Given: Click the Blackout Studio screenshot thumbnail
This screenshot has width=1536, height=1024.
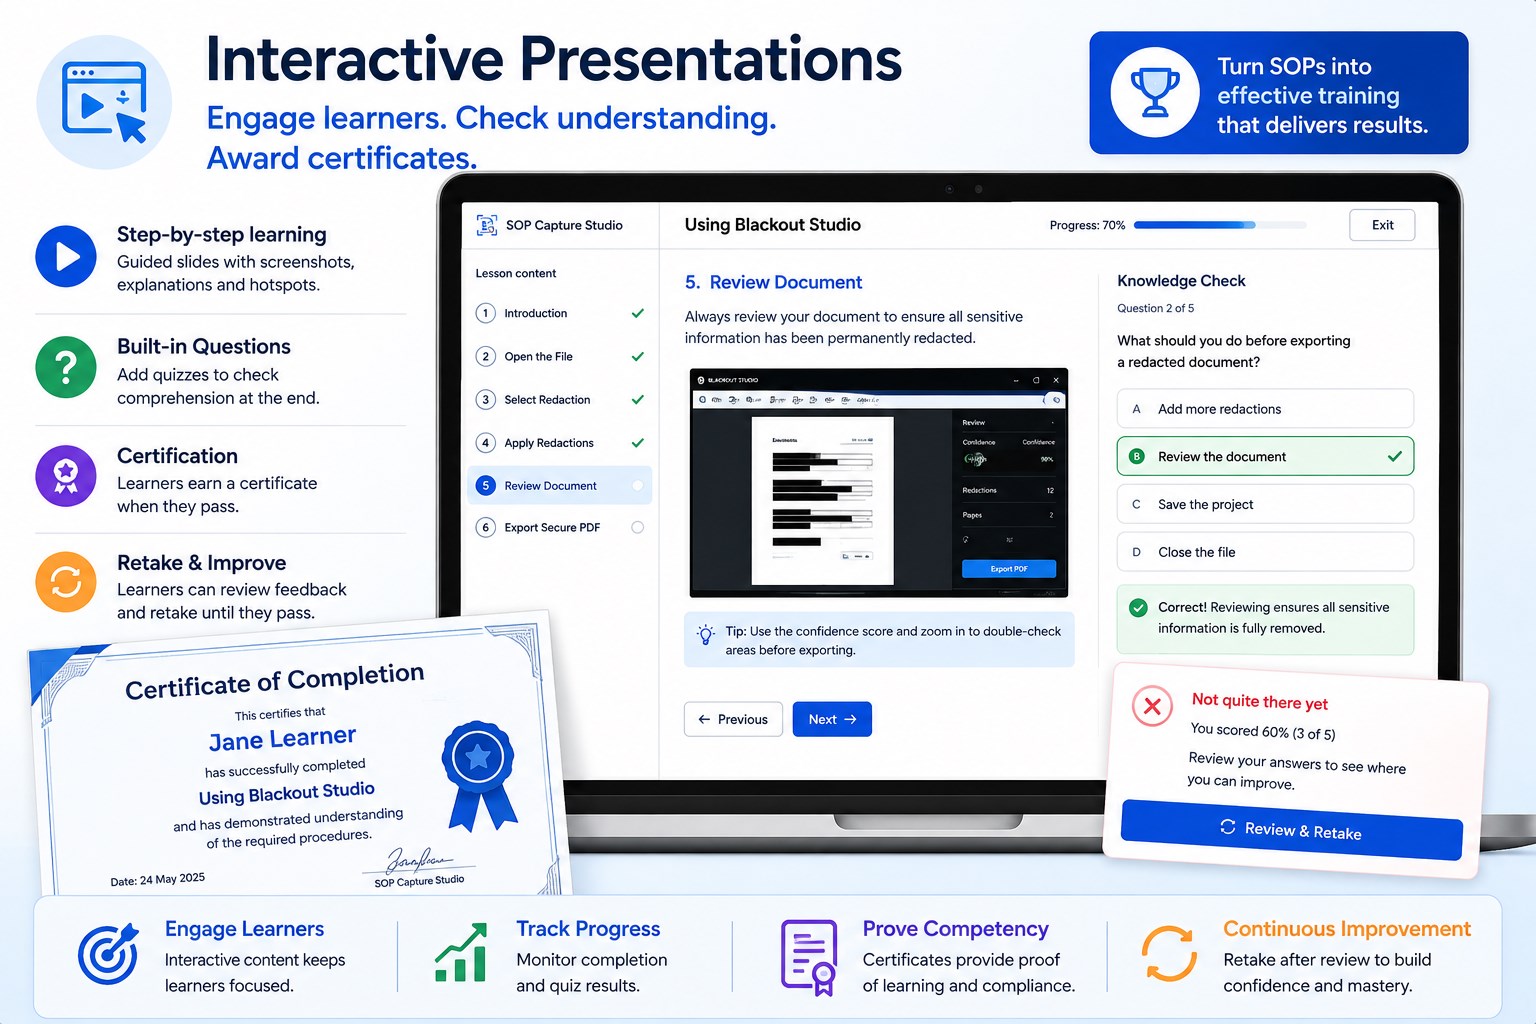Looking at the screenshot, I should click(879, 483).
